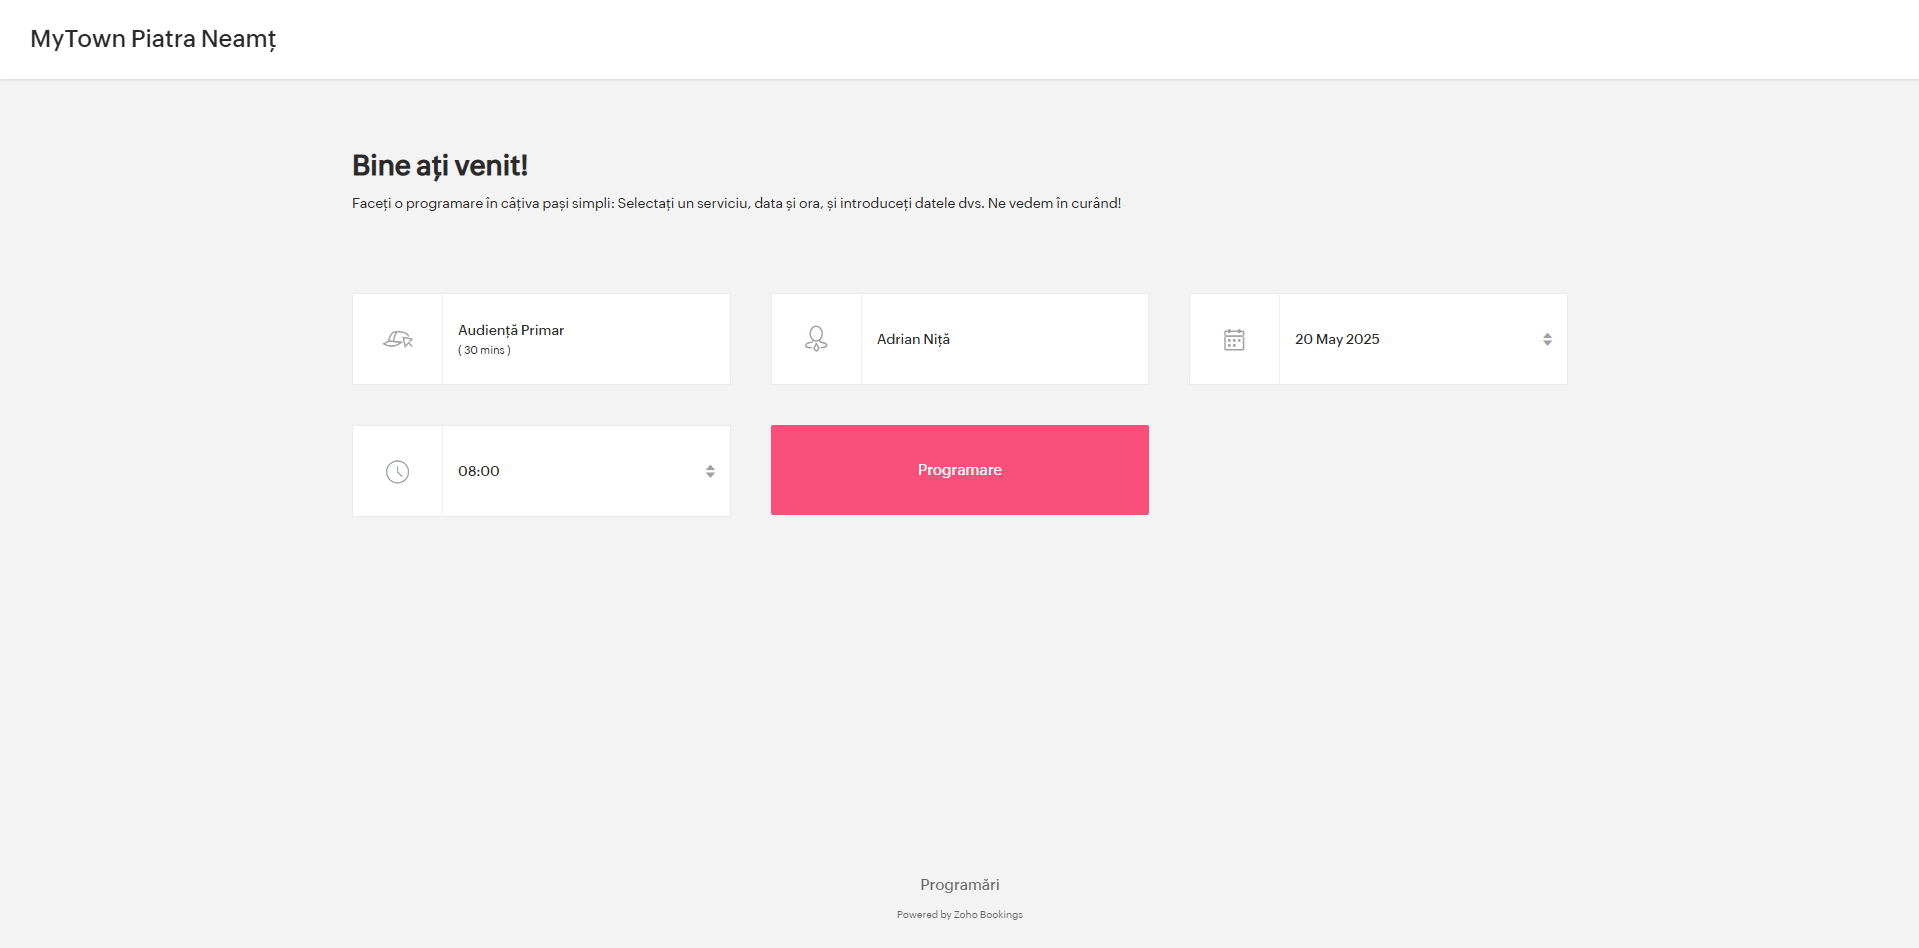Click the staff person icon

[816, 340]
